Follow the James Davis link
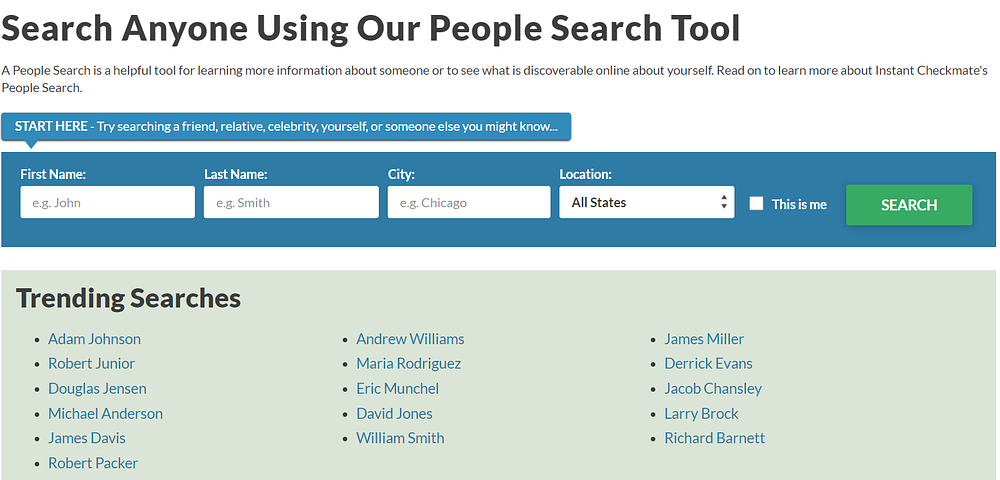This screenshot has height=480, width=1000. 87,438
